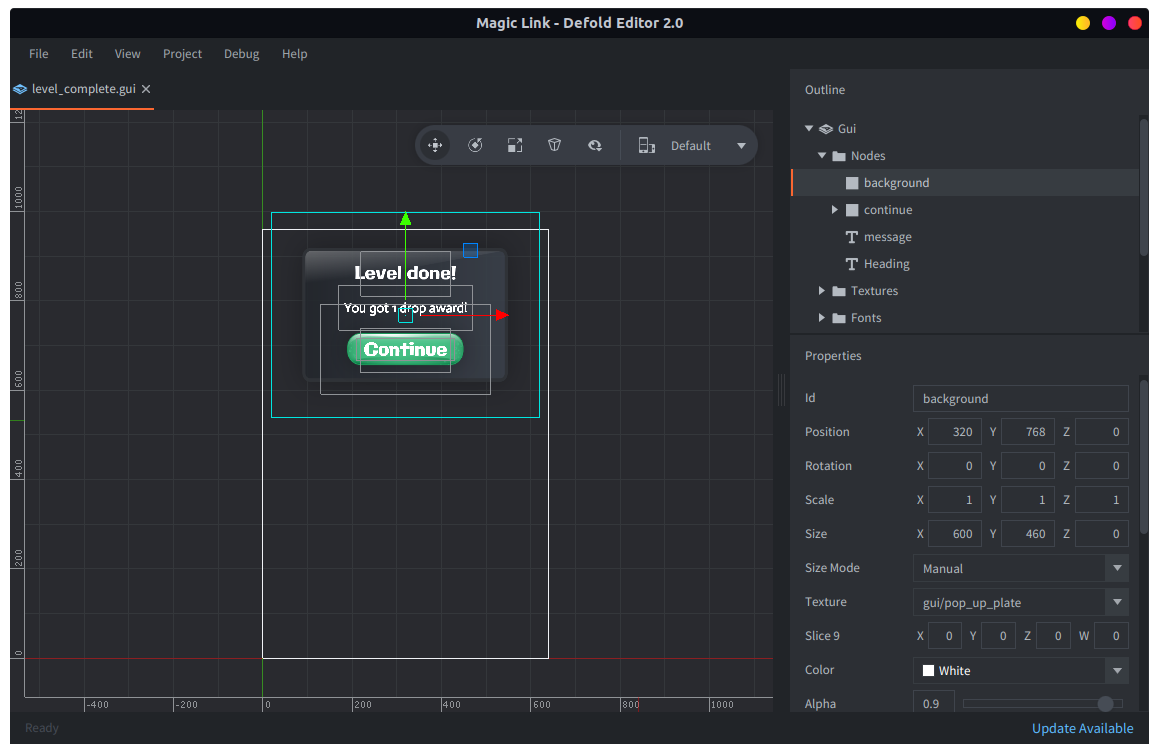The image size is (1159, 754).
Task: Collapse the Nodes folder
Action: (822, 156)
